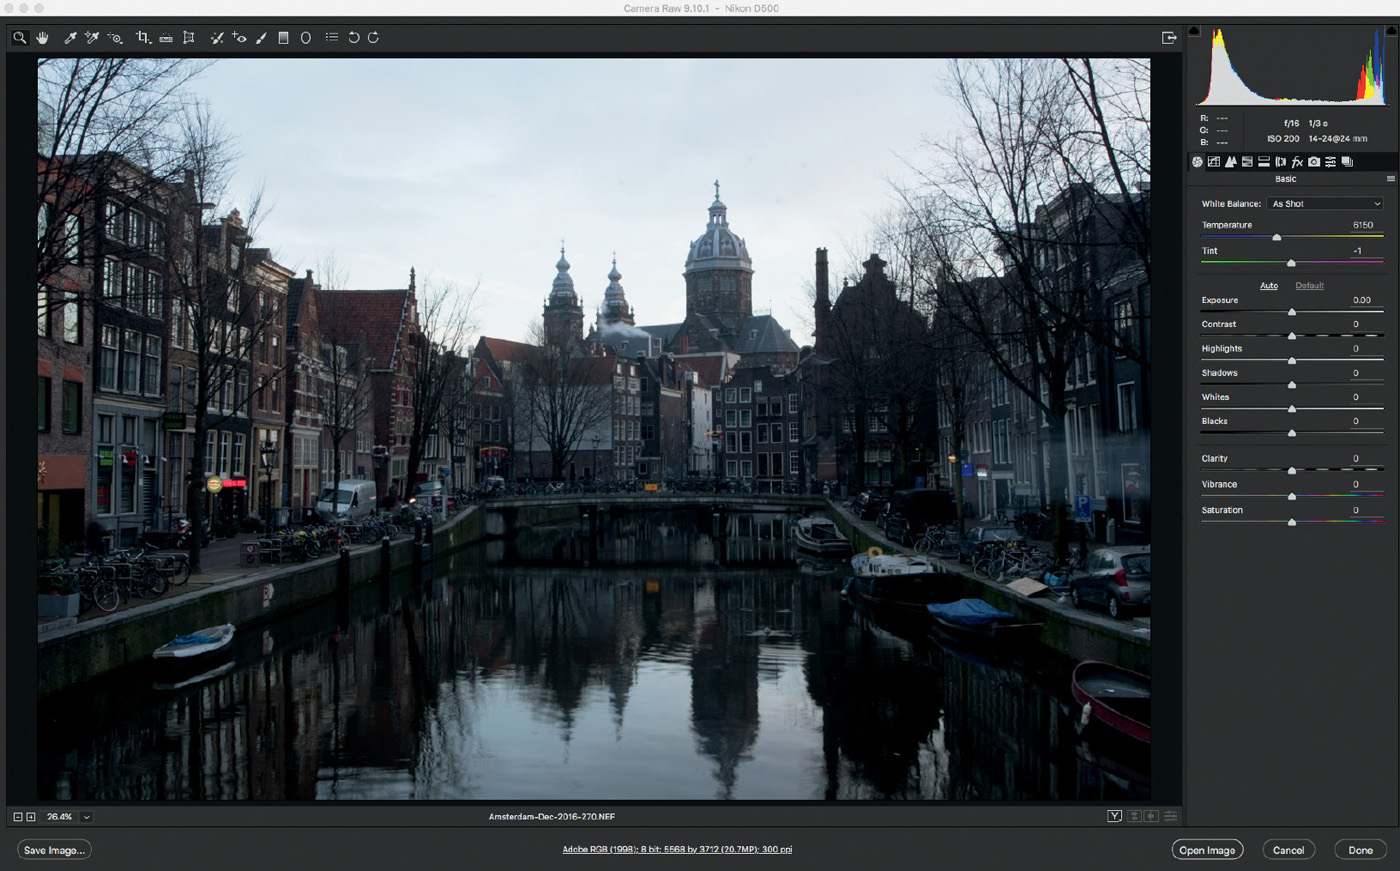Open the Basic panel options menu
Viewport: 1400px width, 871px height.
click(1390, 179)
